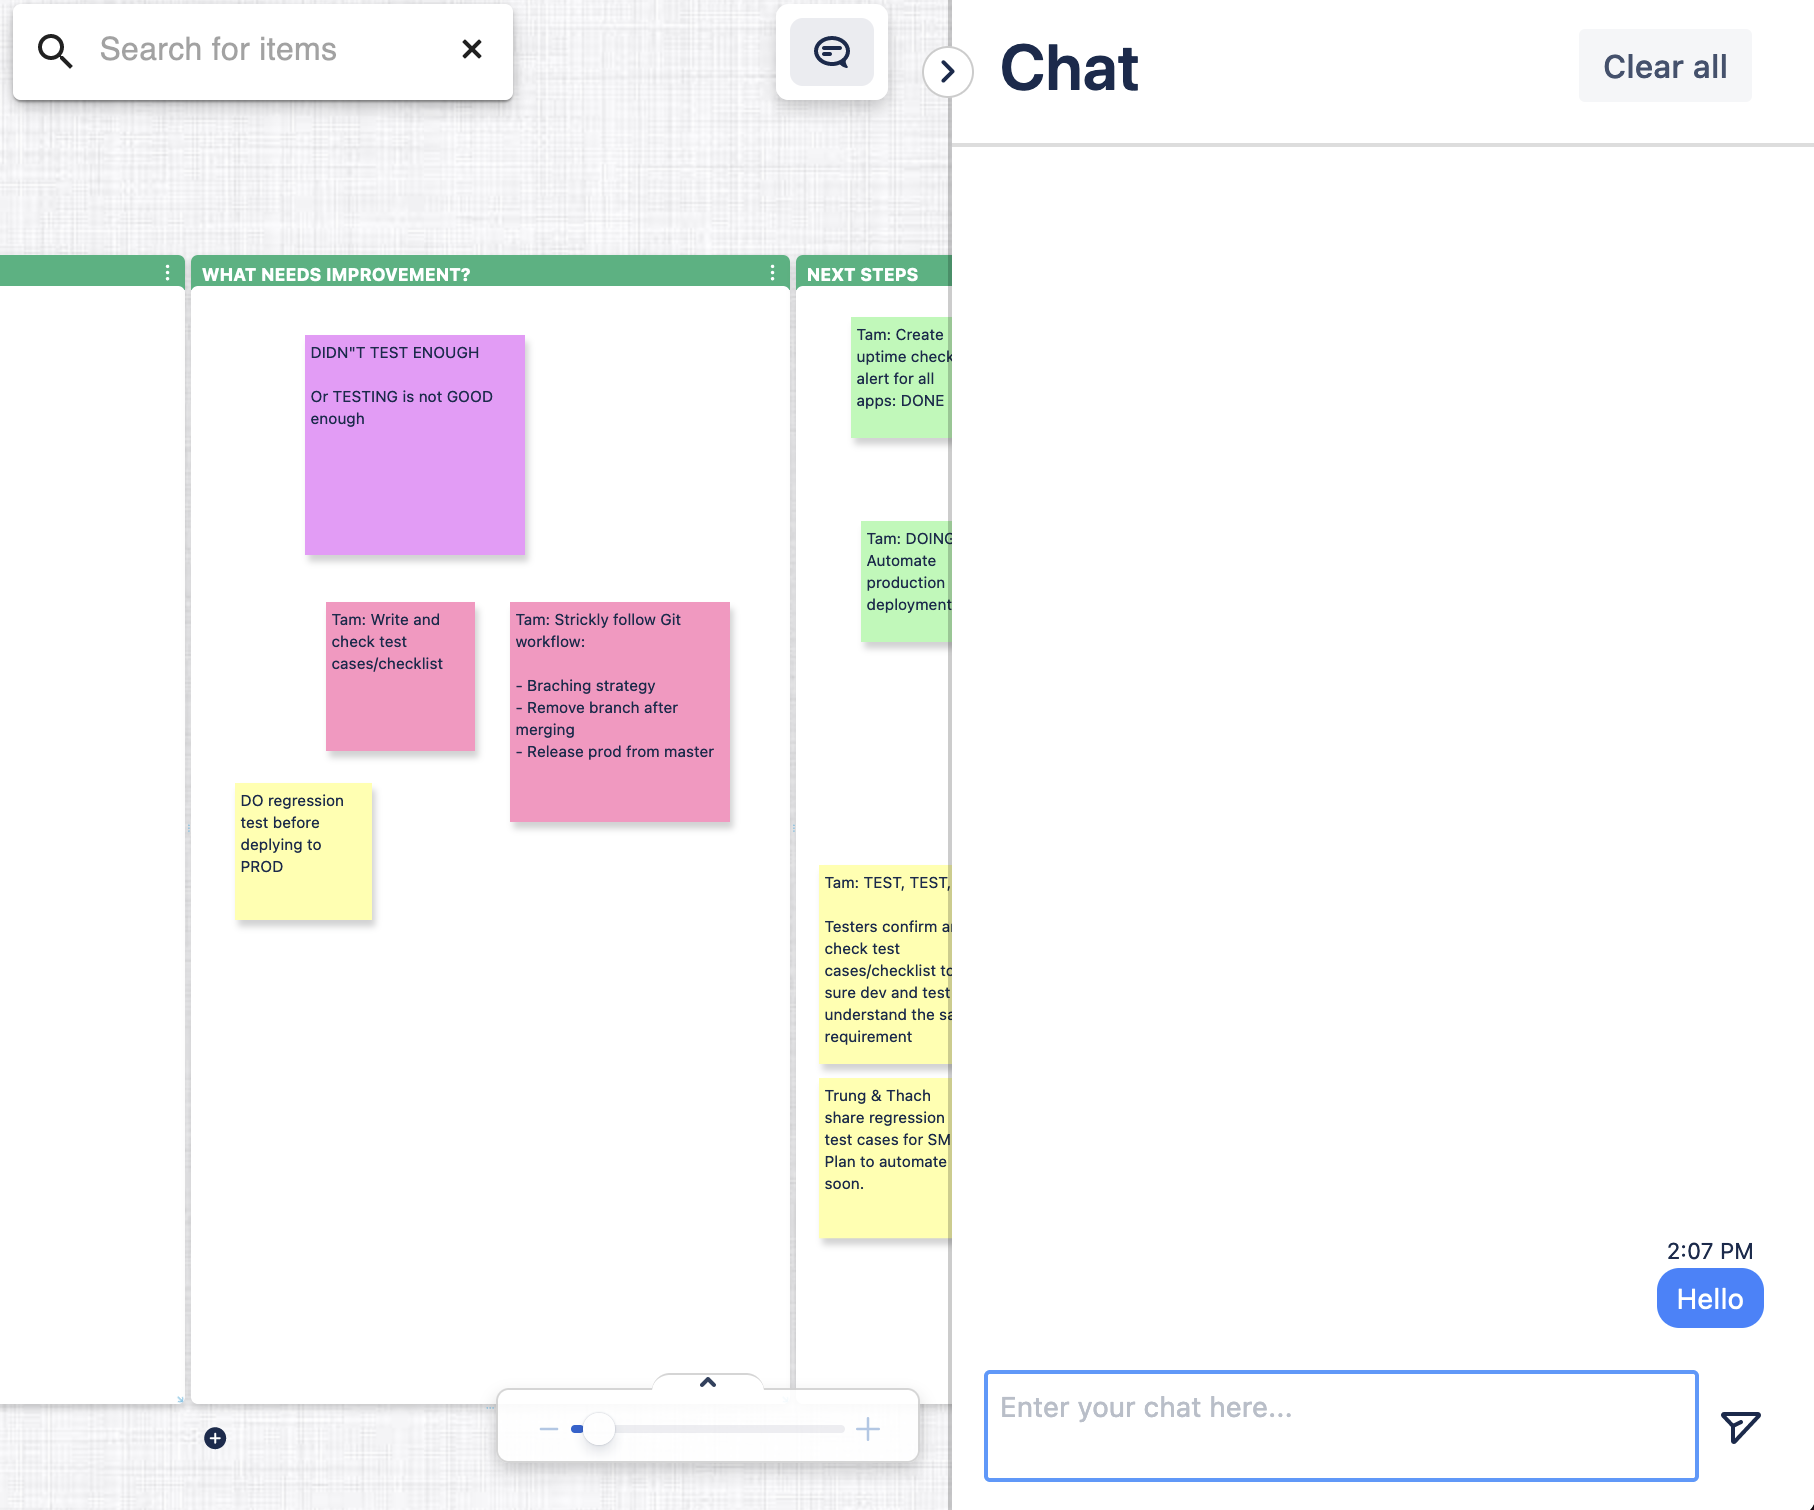Click in the Search for items field
The image size is (1814, 1510).
point(270,50)
